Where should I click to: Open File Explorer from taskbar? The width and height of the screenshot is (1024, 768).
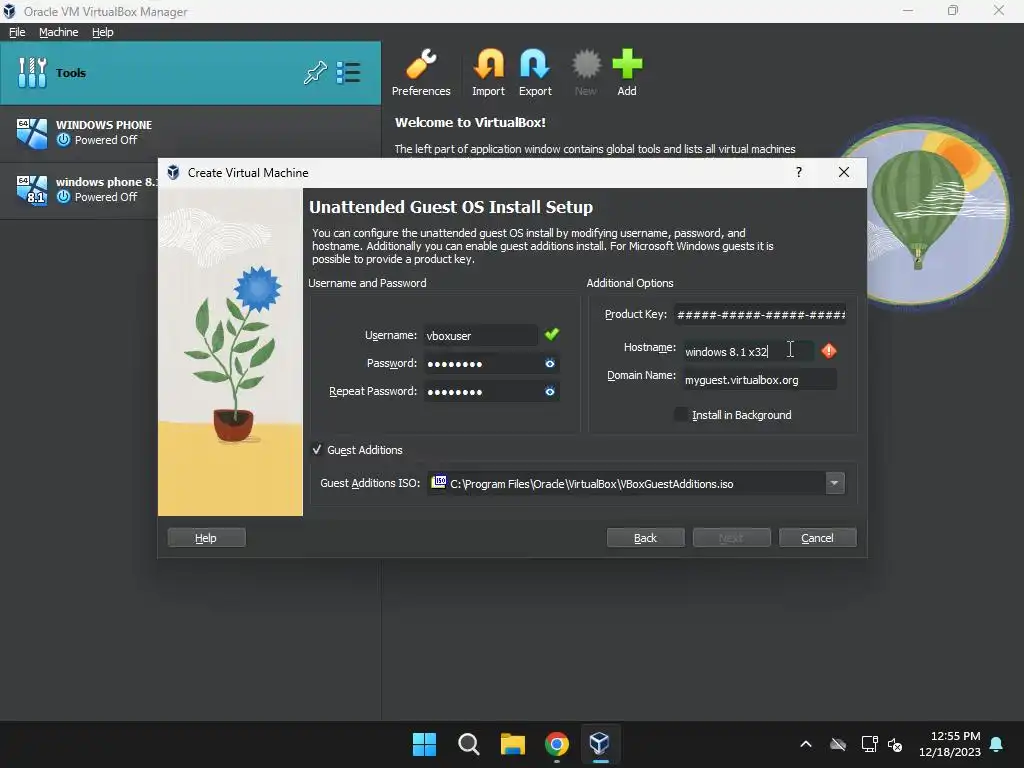tap(513, 744)
